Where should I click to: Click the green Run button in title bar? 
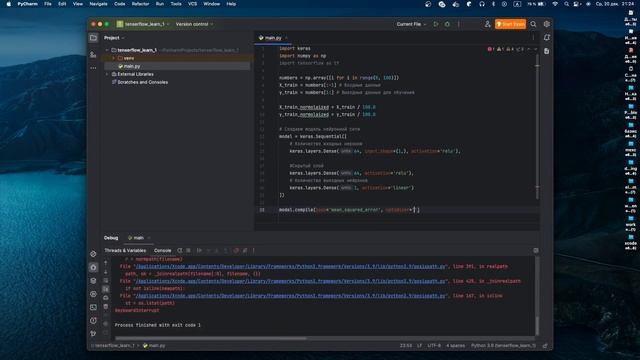pos(436,24)
